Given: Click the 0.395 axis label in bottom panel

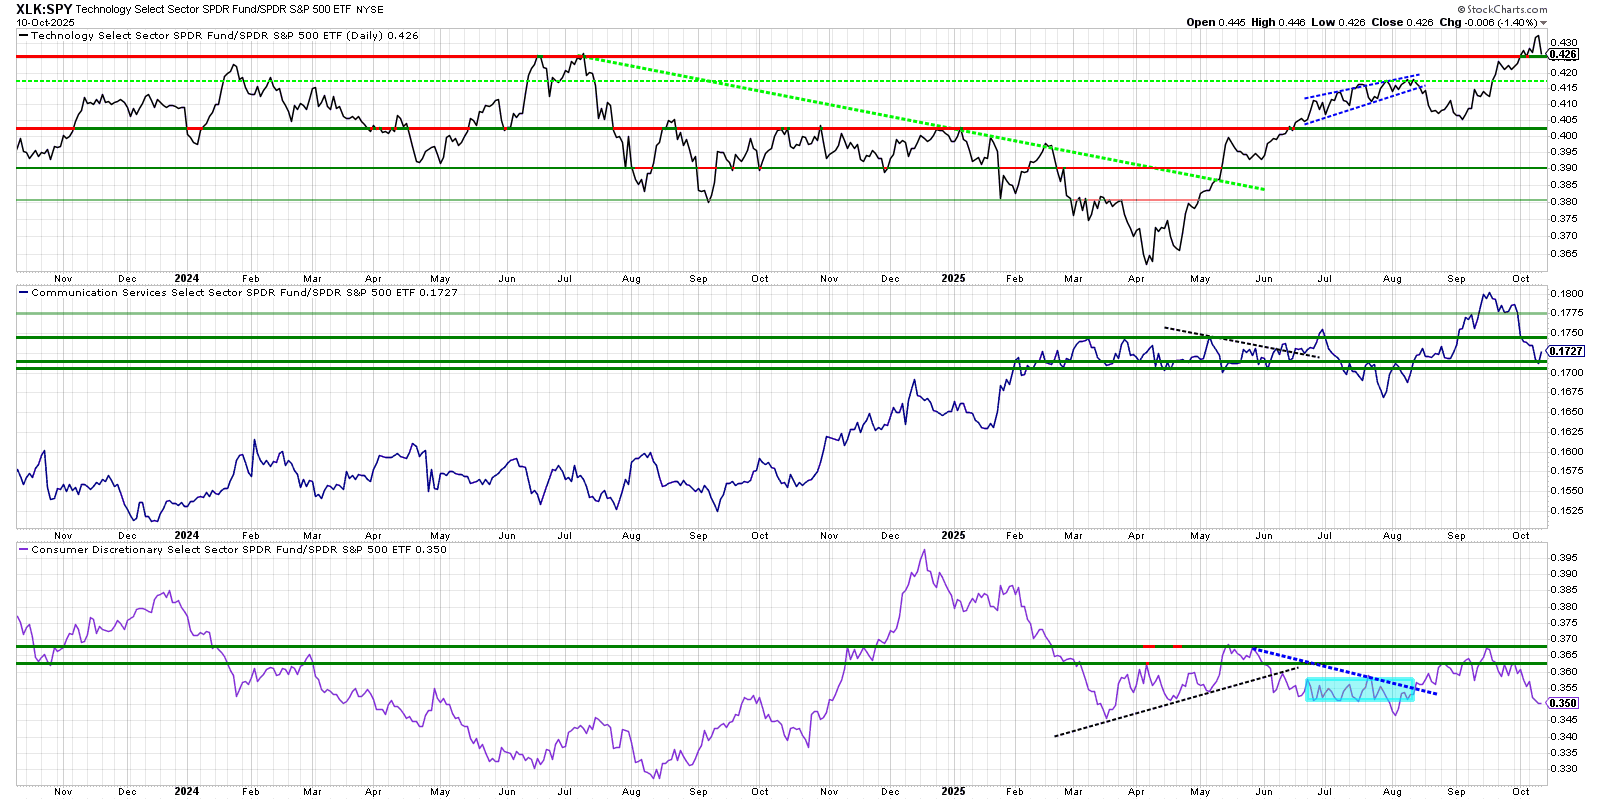Looking at the screenshot, I should 1563,558.
